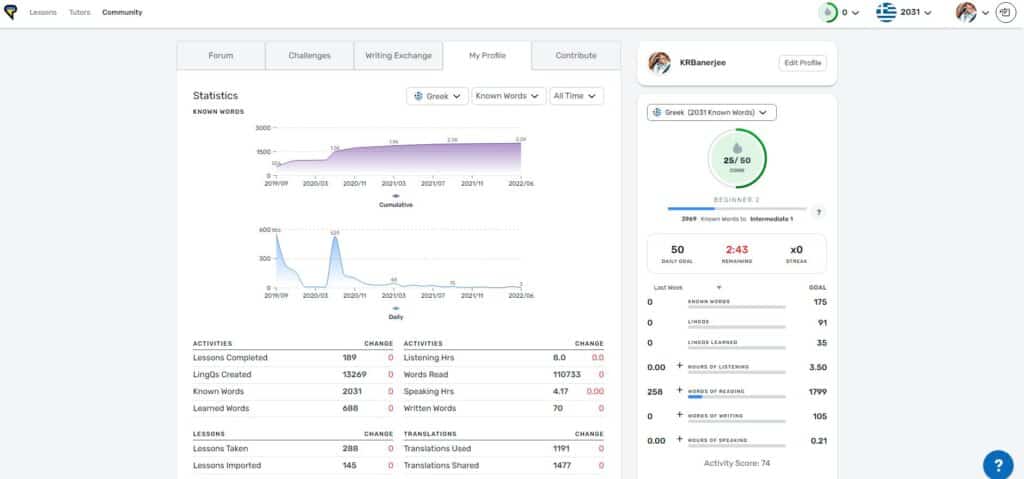
Task: Click the Edit Profile button
Action: pos(803,63)
